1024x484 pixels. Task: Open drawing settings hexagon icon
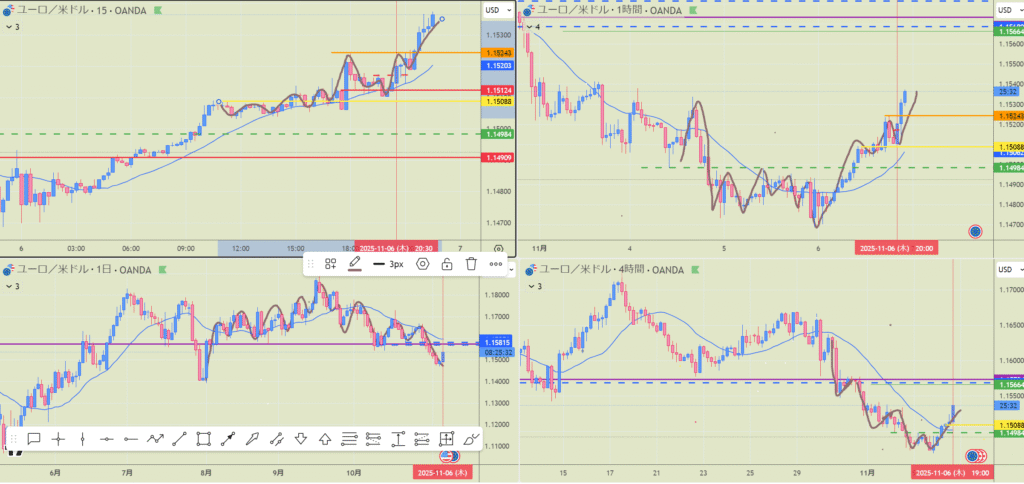point(423,264)
